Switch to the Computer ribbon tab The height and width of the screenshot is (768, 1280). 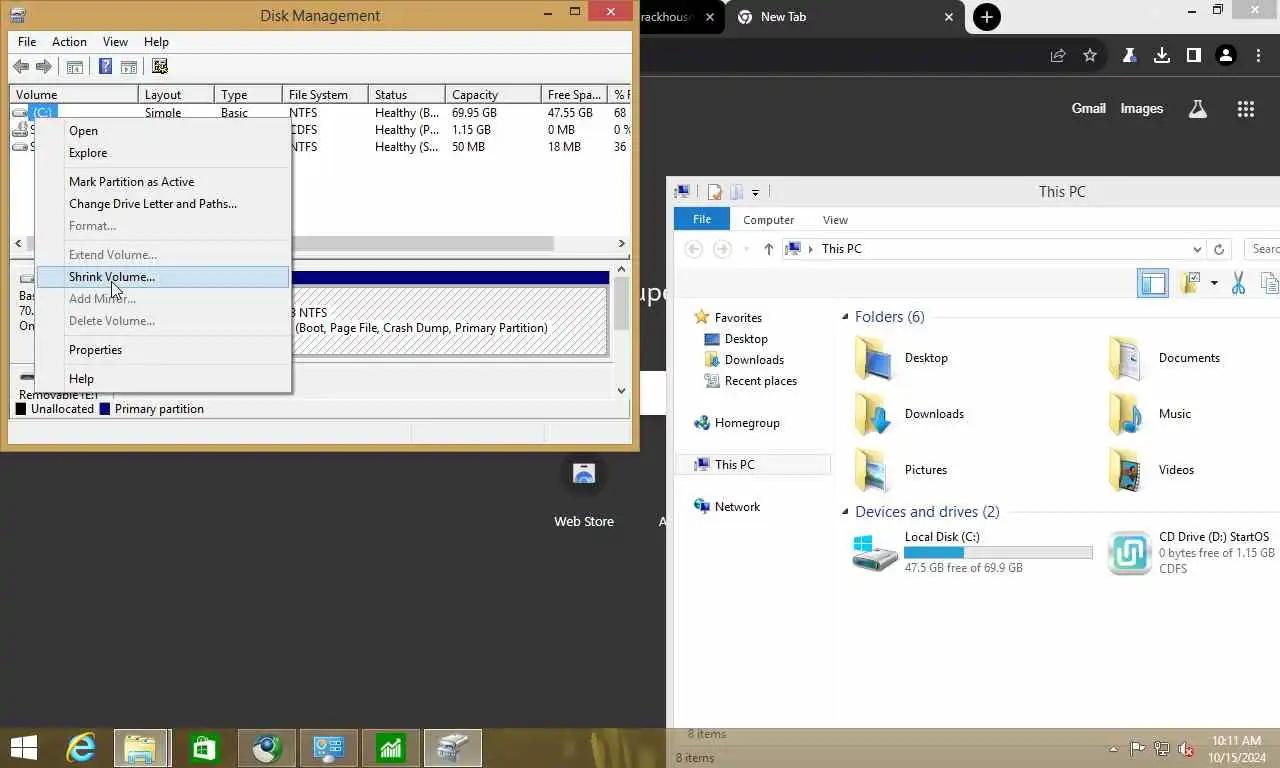pyautogui.click(x=768, y=220)
